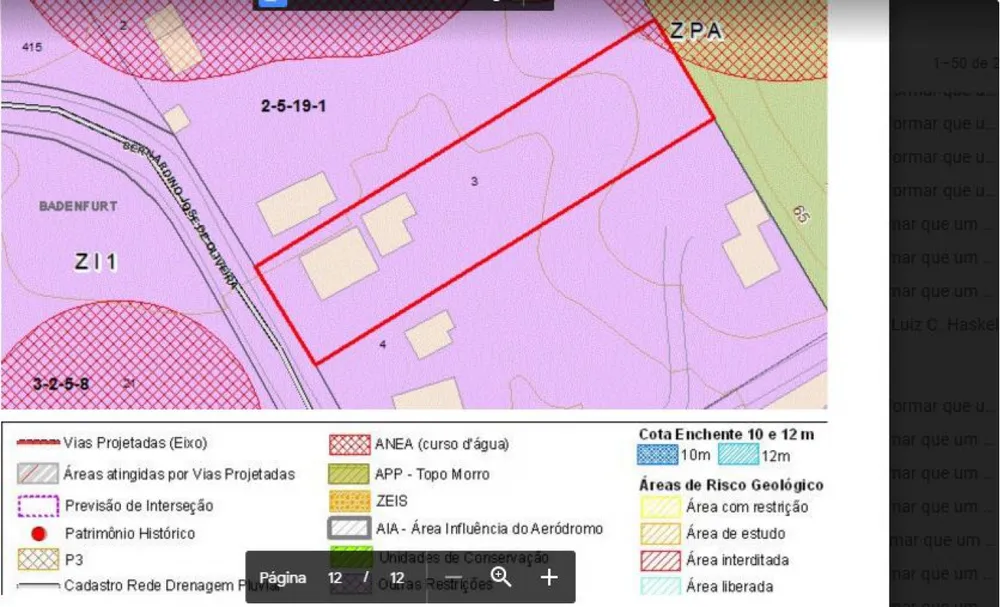Click the Área interditada red swatch

[660, 560]
